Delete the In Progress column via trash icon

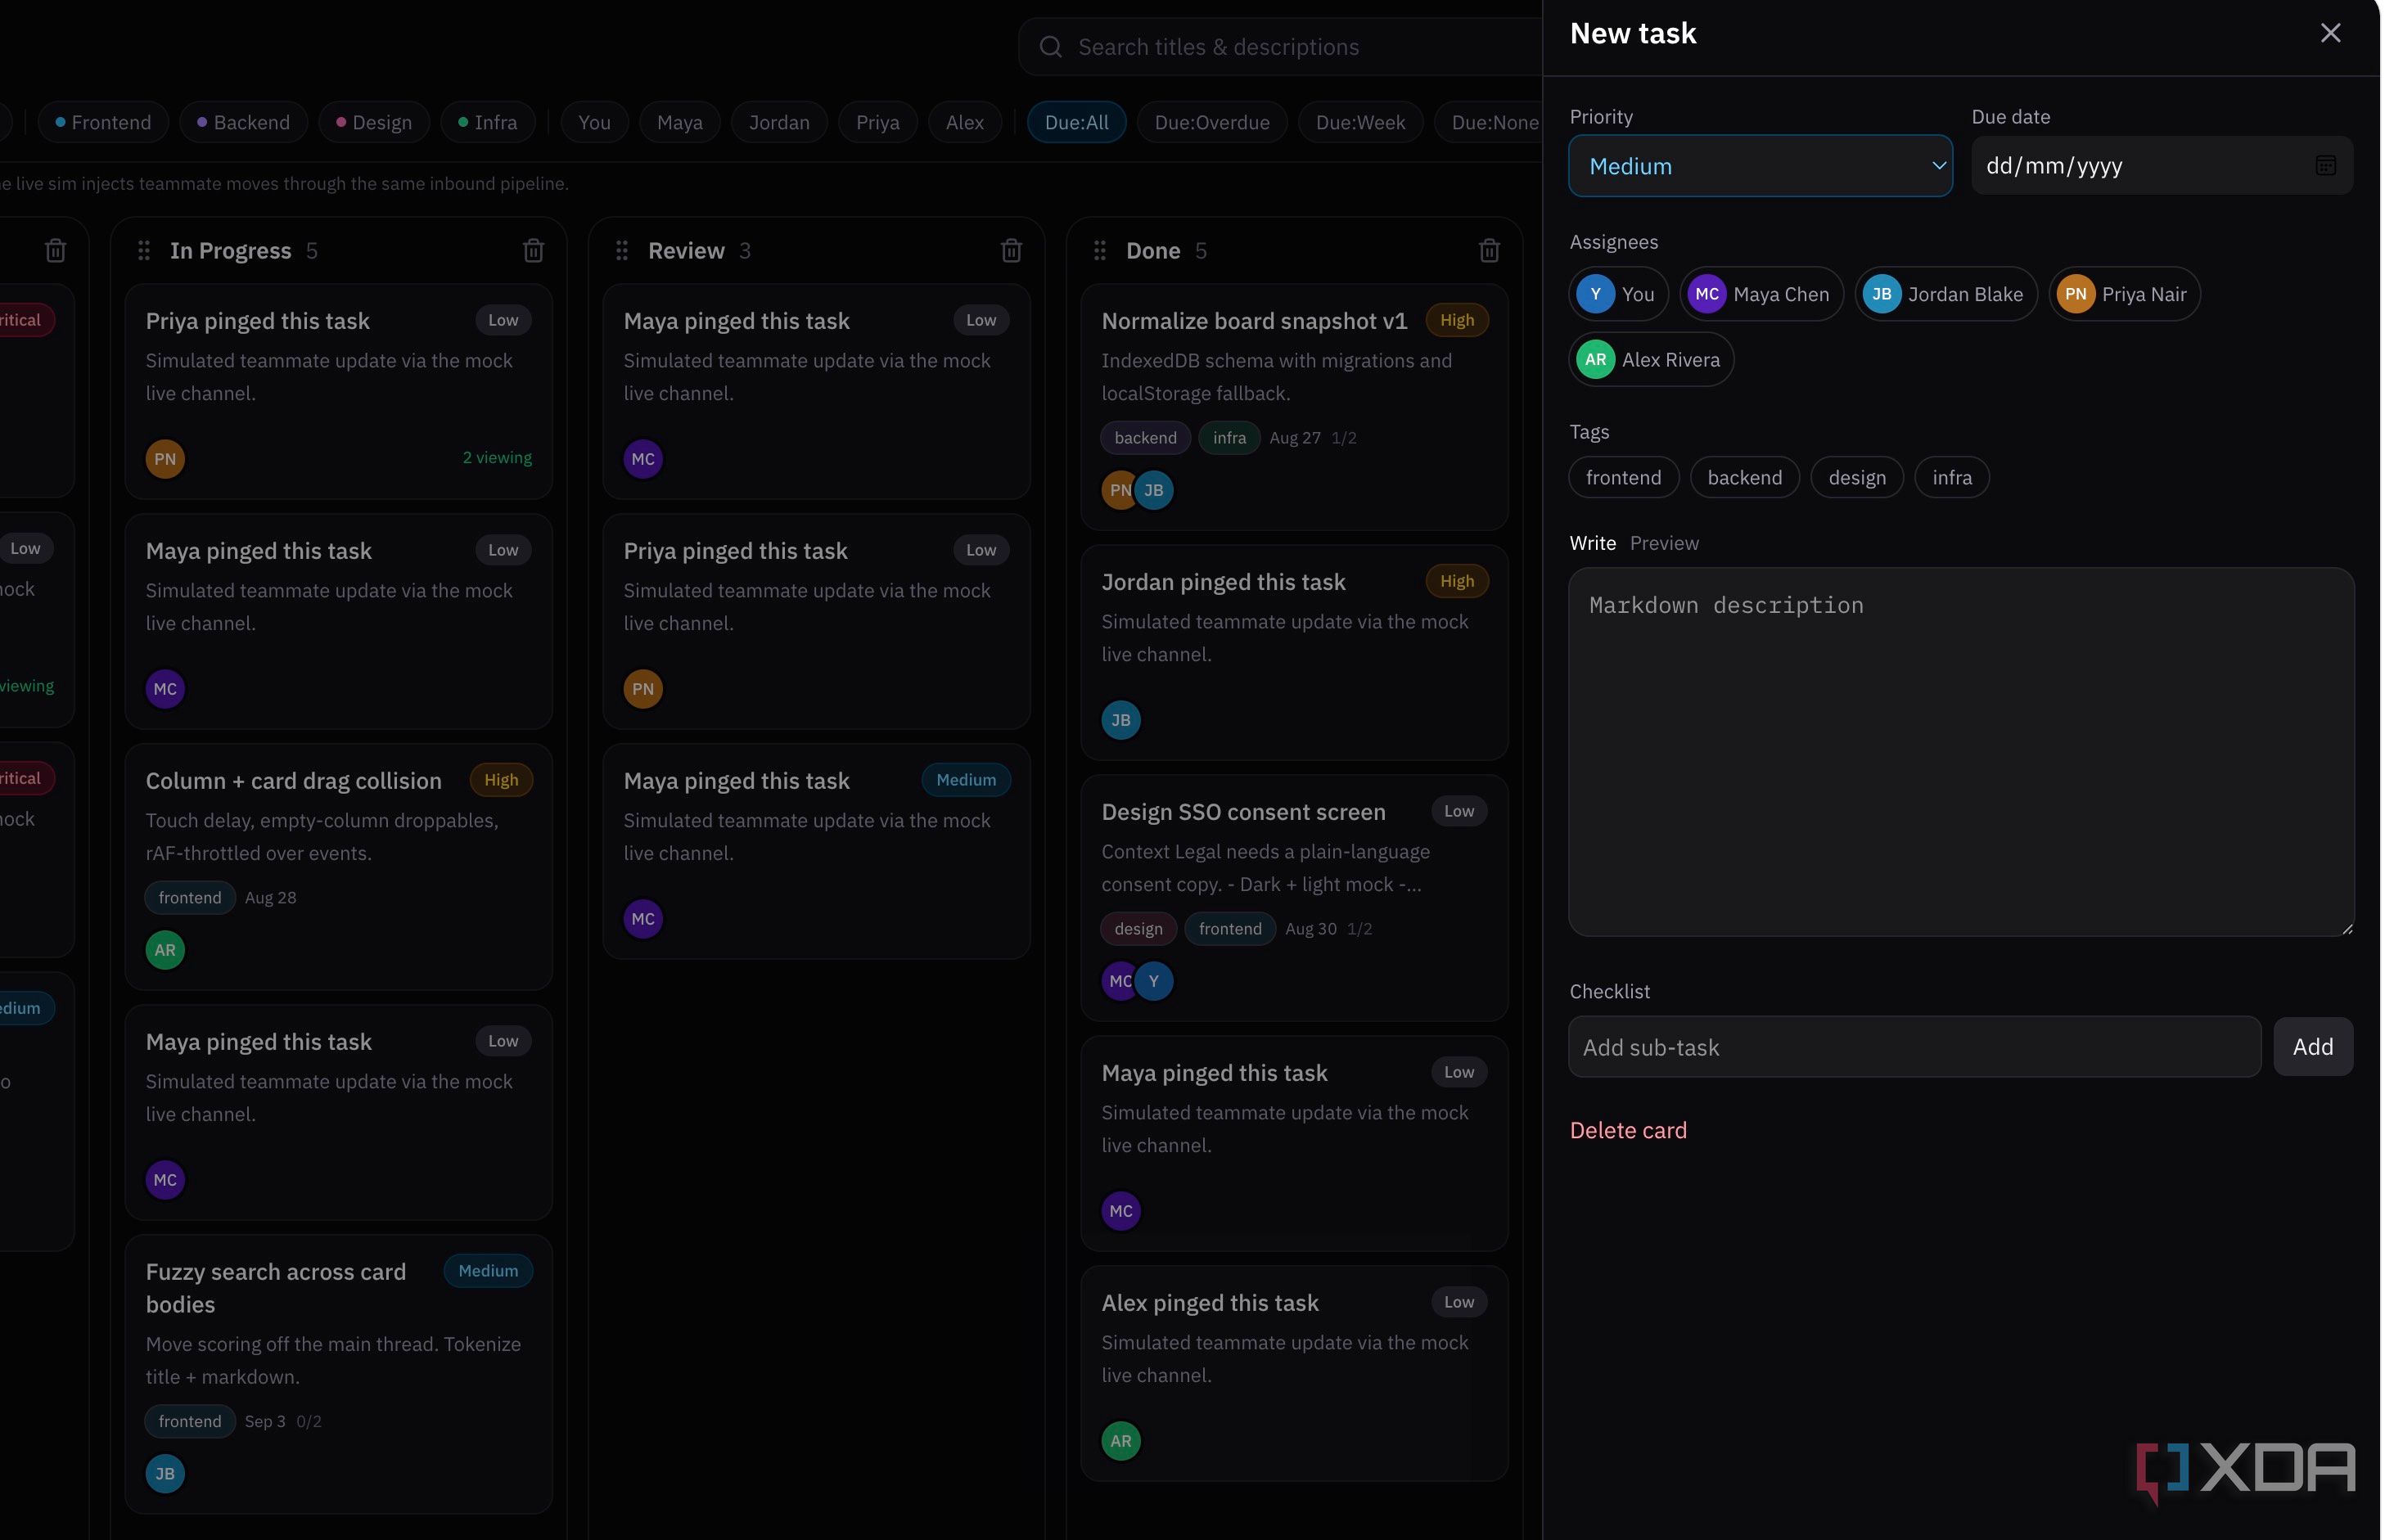tap(534, 250)
